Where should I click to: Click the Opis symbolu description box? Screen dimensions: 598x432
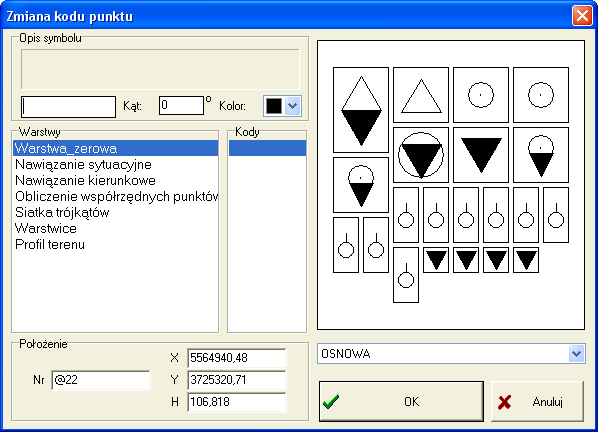tap(160, 69)
